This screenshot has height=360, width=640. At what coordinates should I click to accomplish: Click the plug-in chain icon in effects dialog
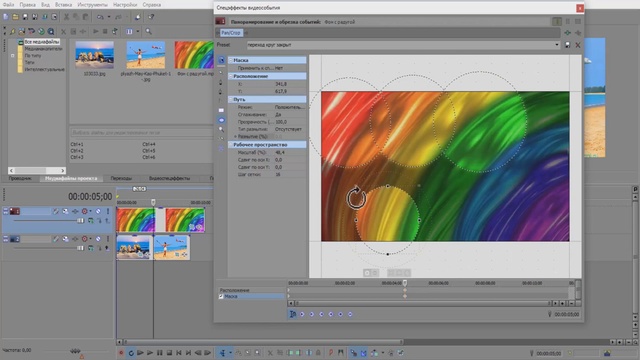(x=567, y=33)
